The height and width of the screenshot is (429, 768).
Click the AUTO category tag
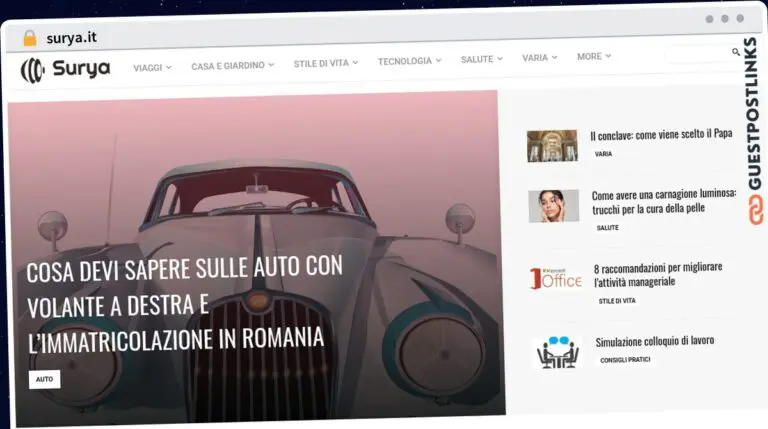(x=45, y=380)
